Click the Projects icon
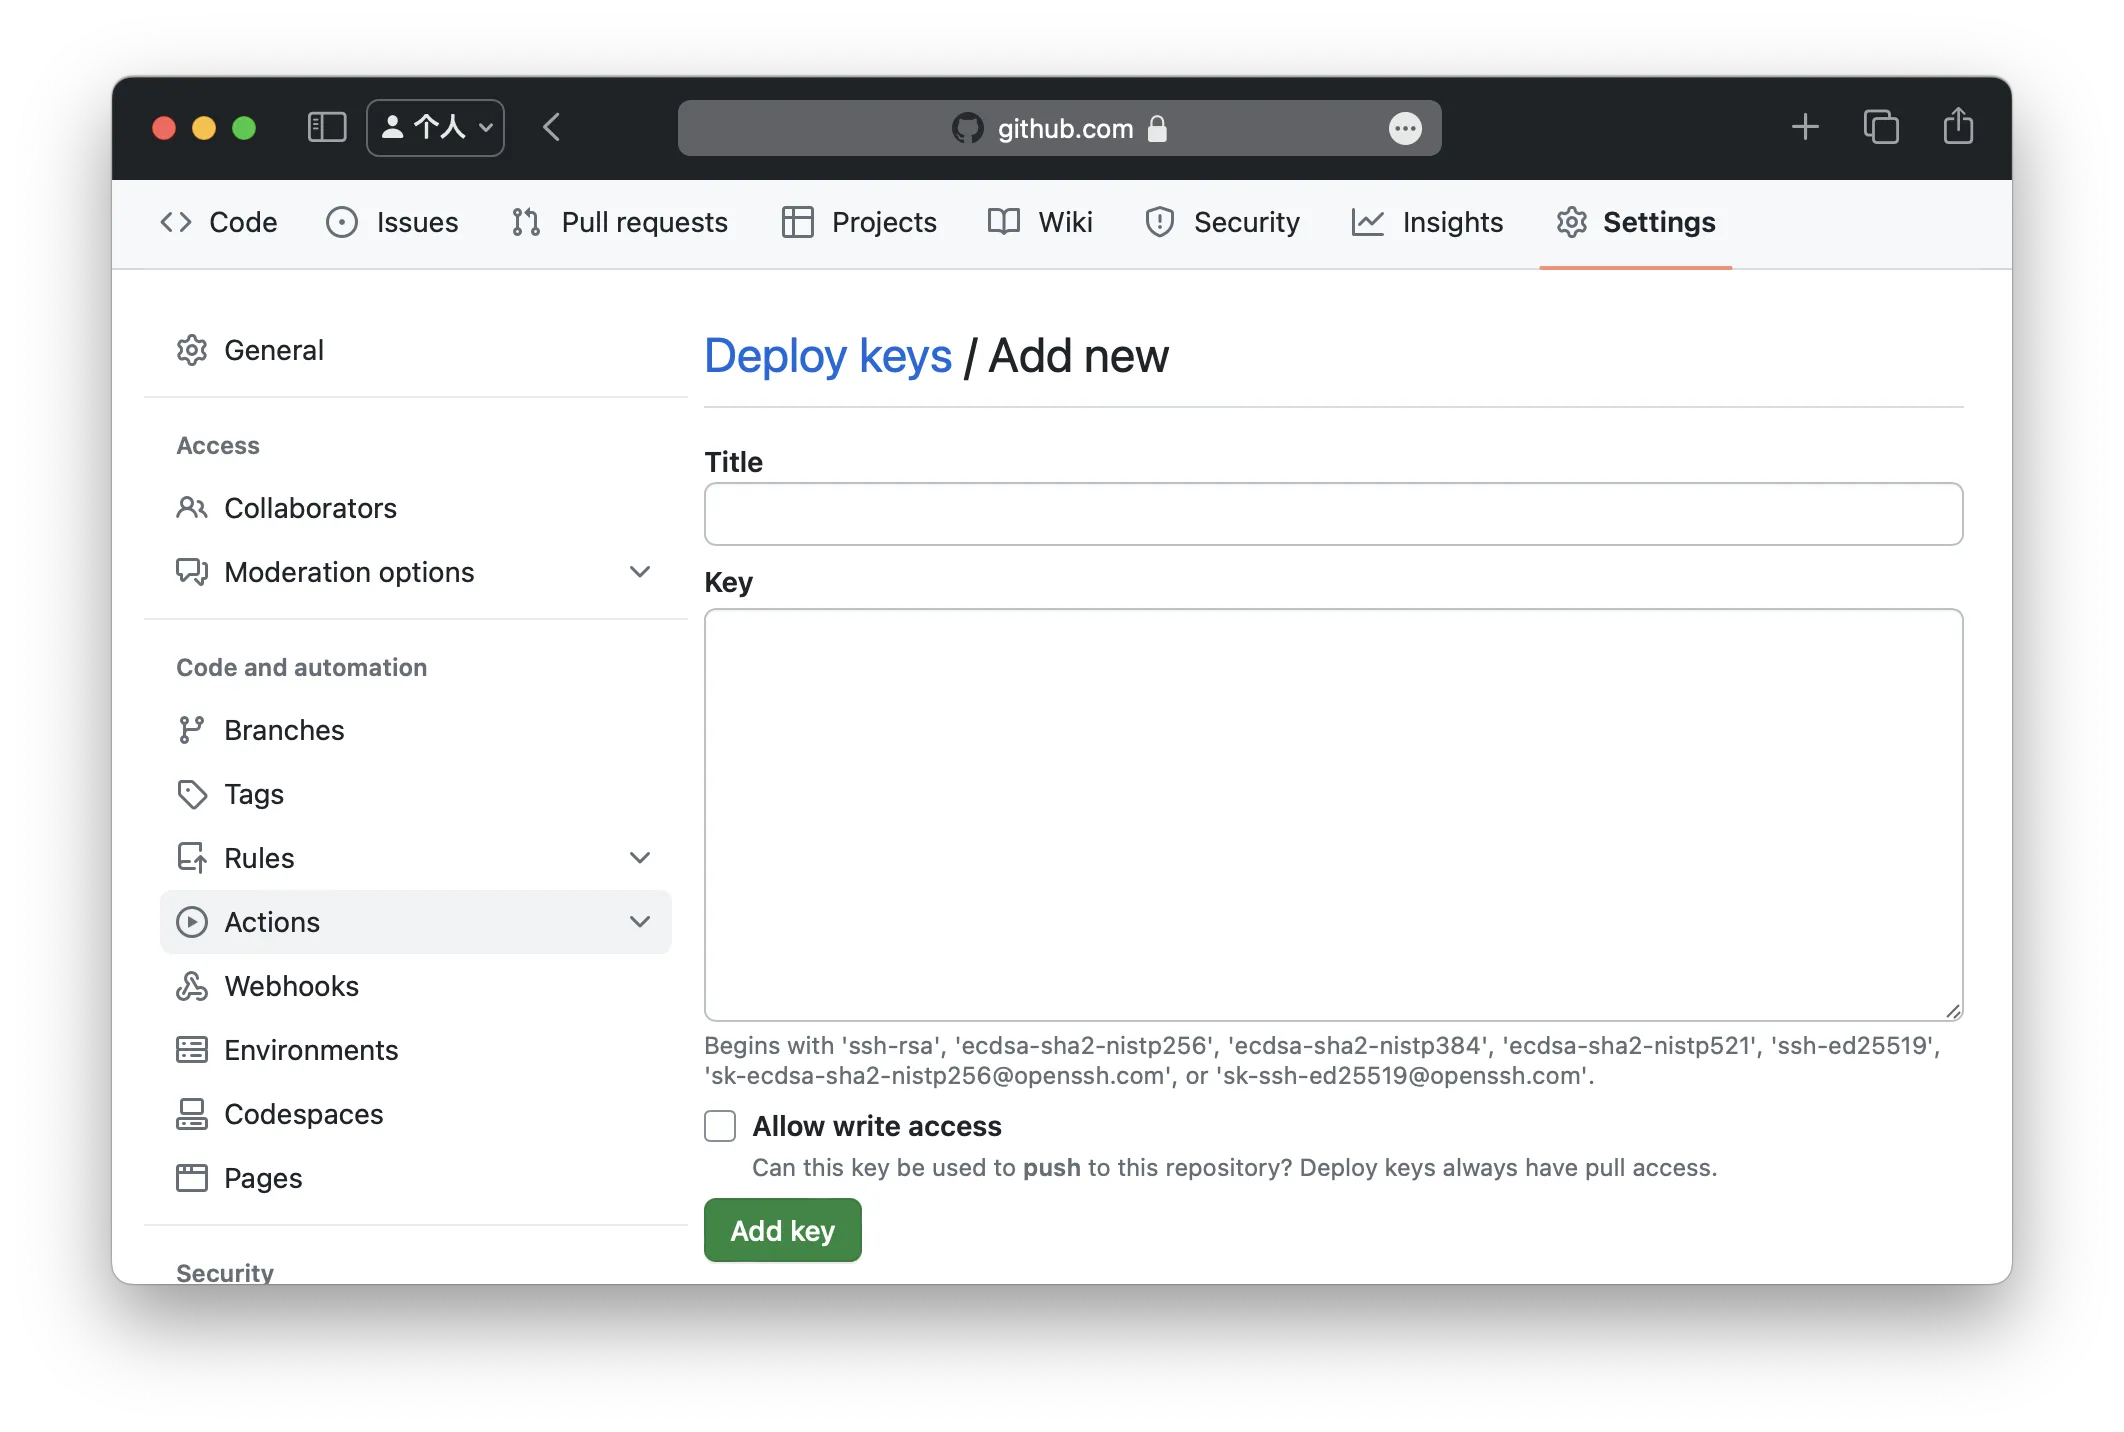 [796, 222]
